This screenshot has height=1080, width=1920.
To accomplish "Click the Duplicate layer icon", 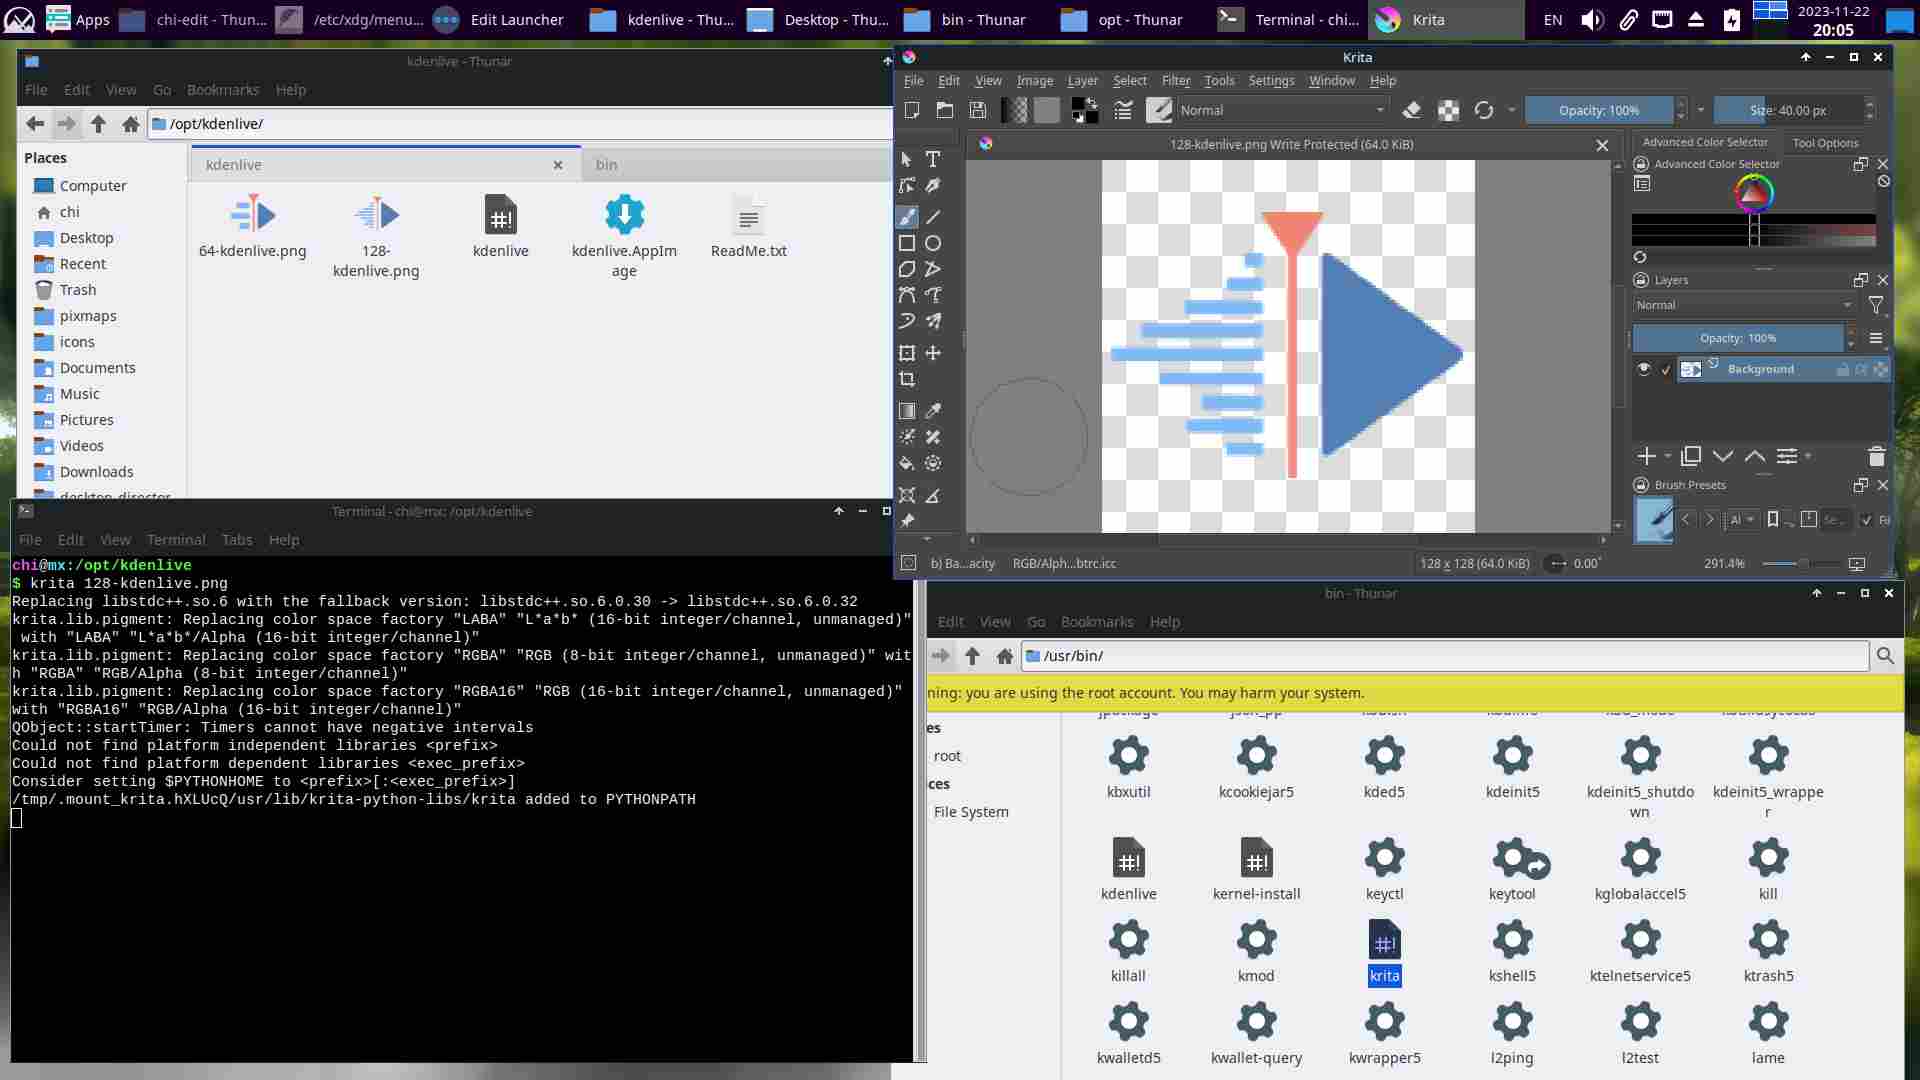I will click(1691, 456).
